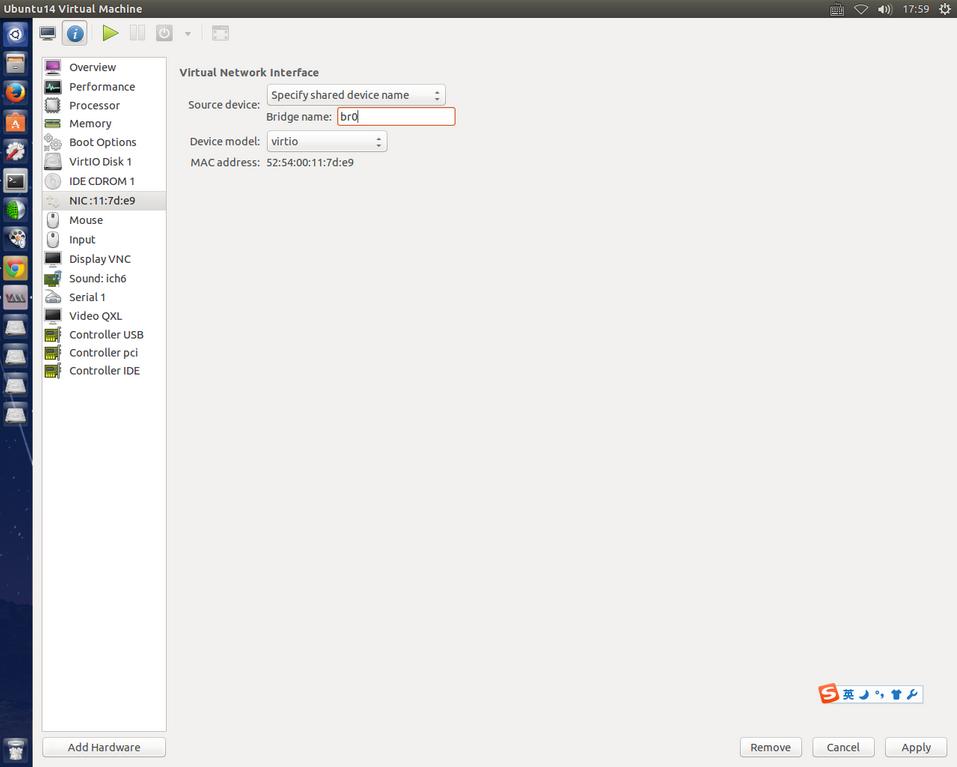This screenshot has height=767, width=957.
Task: Select Sound: ich6 device
Action: (x=97, y=278)
